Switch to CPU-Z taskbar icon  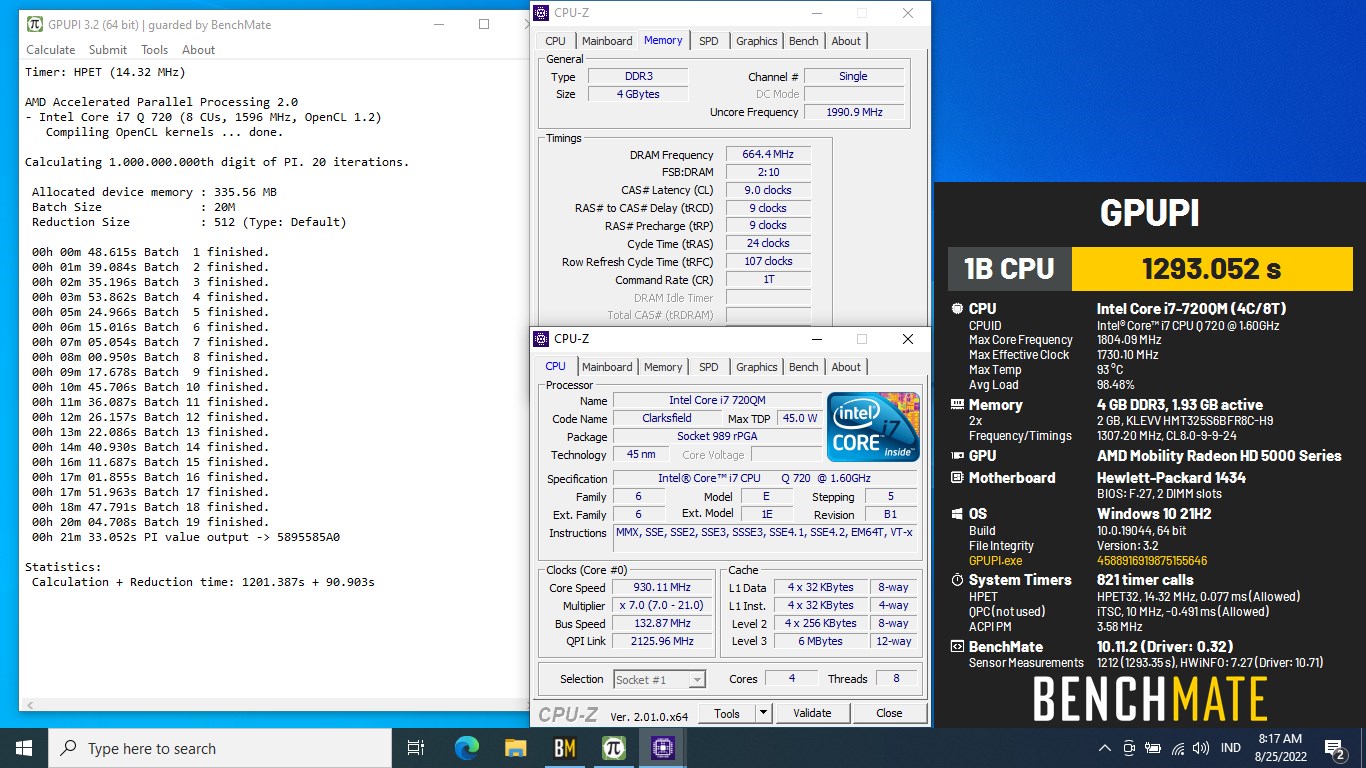tap(662, 748)
